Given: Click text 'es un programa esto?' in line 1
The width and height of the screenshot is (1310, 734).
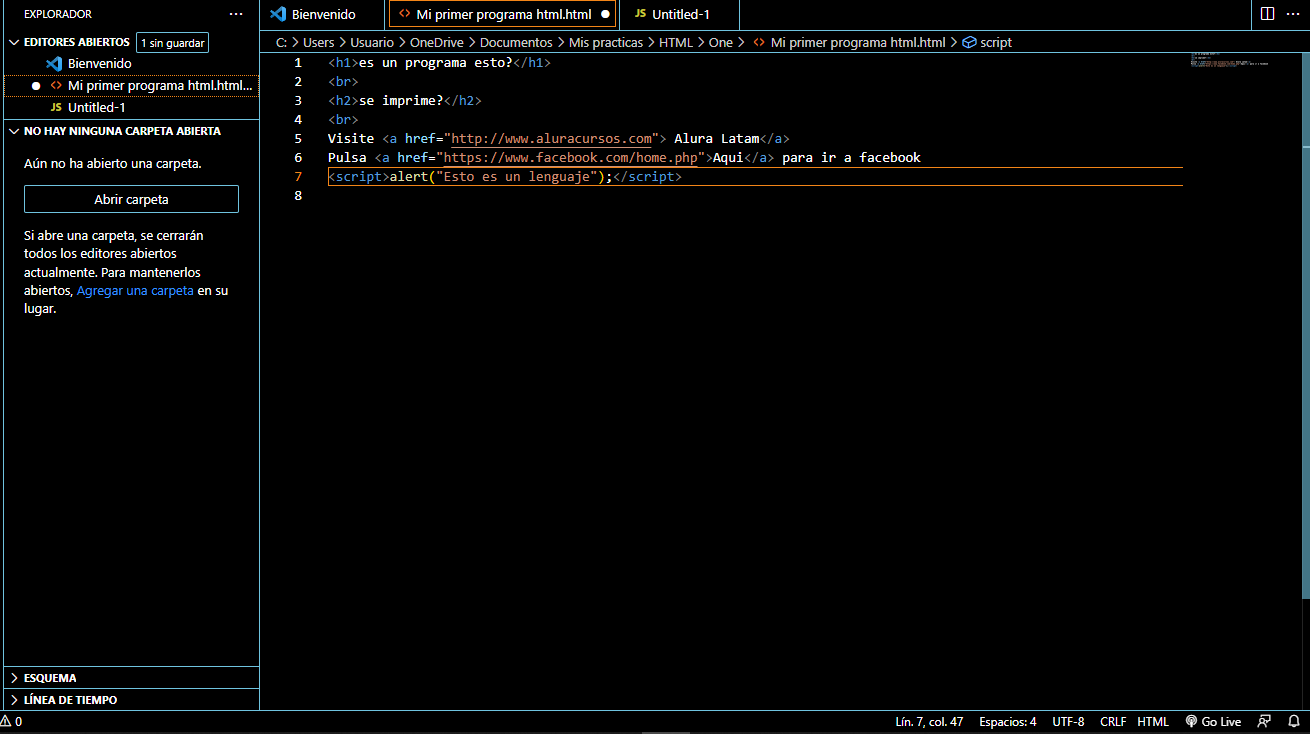Looking at the screenshot, I should [436, 63].
